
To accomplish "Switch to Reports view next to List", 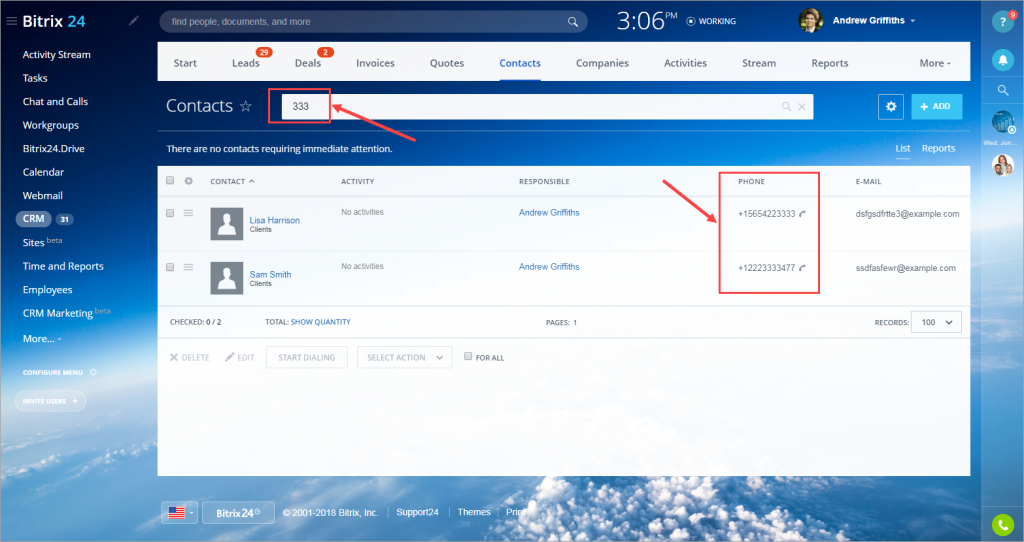I will tap(938, 148).
